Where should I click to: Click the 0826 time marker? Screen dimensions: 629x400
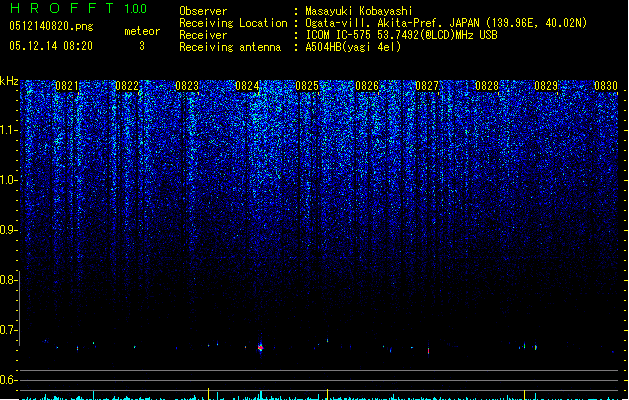click(x=367, y=86)
